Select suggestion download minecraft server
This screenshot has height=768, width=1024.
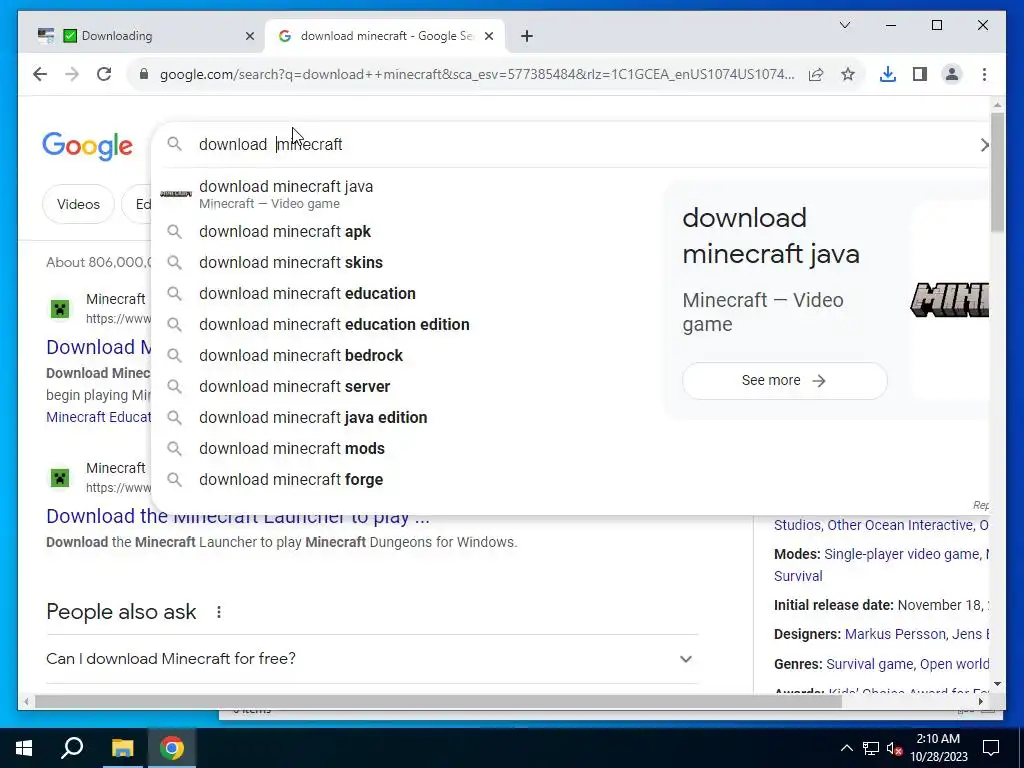coord(405,387)
